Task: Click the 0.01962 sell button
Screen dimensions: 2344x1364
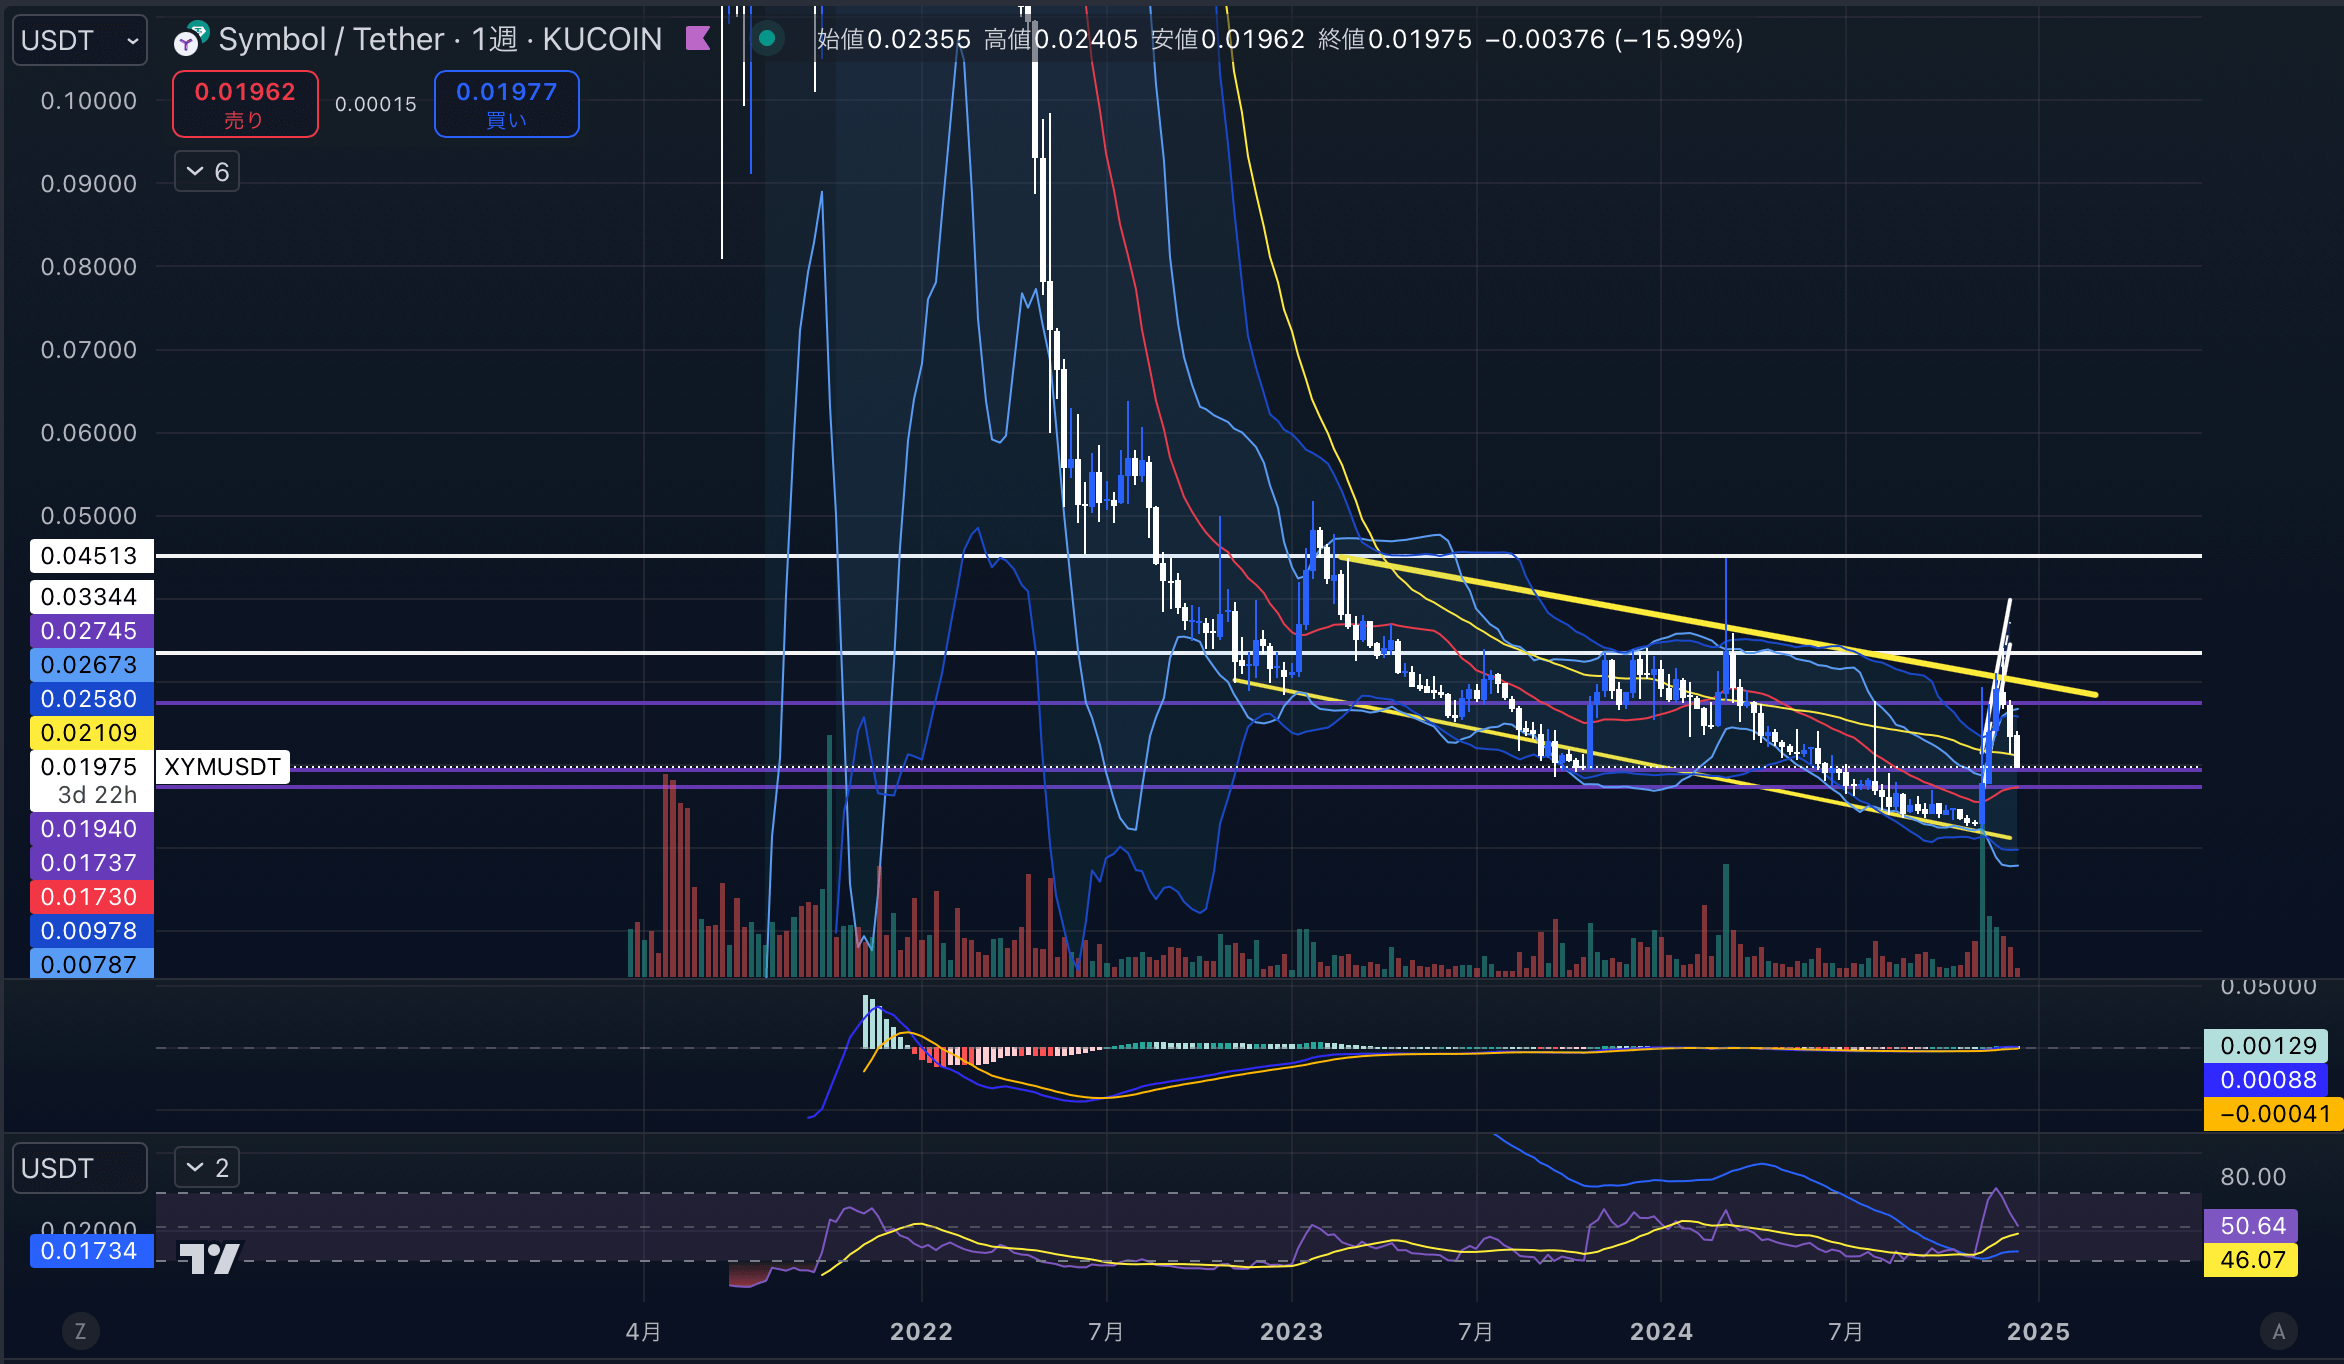Action: coord(245,104)
